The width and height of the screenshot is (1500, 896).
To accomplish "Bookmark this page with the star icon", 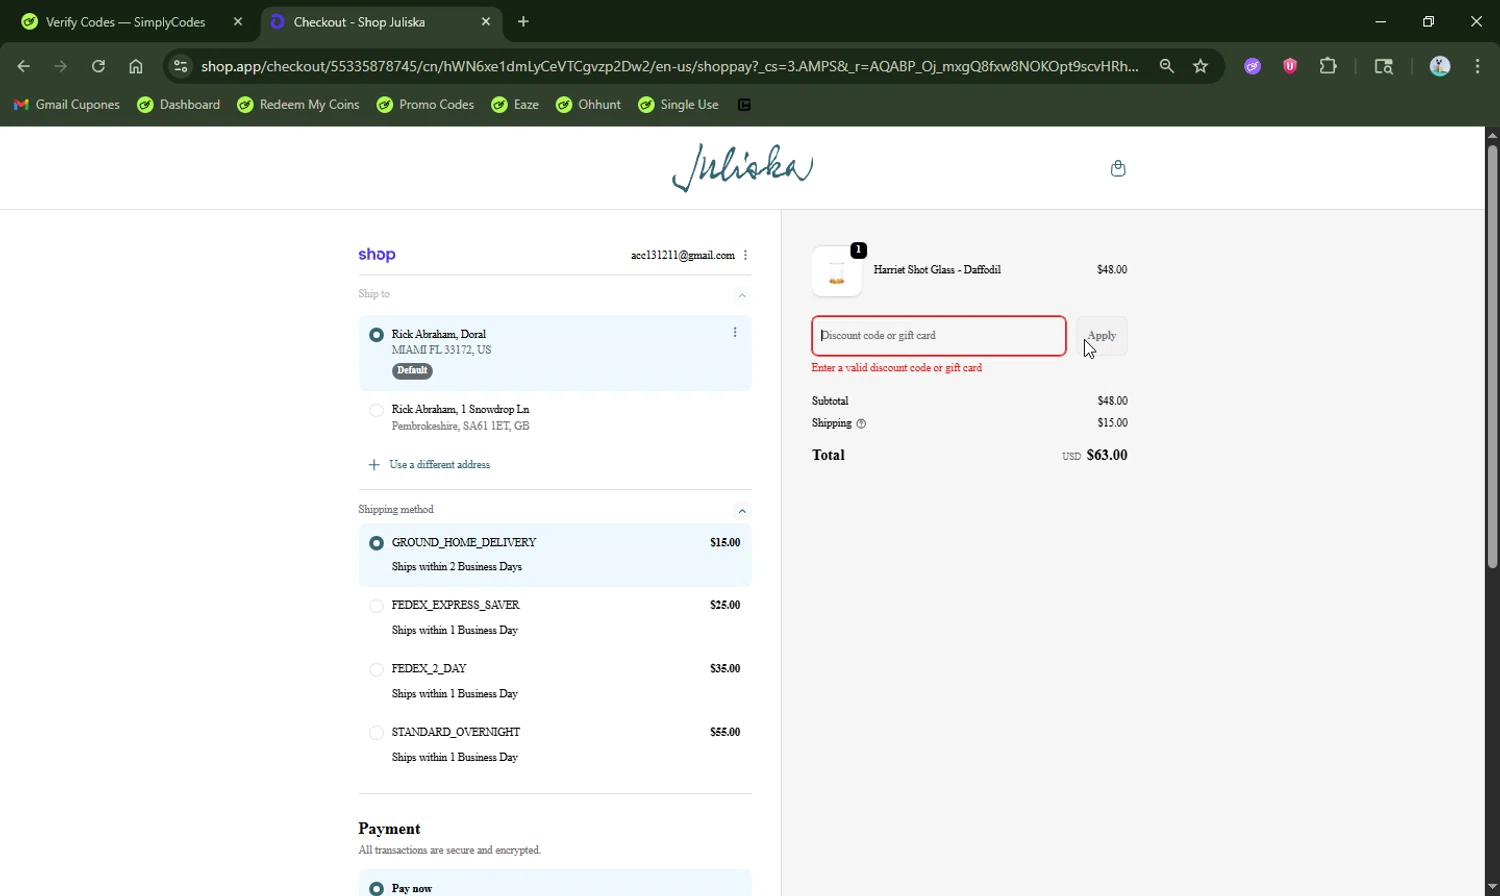I will click(x=1201, y=66).
